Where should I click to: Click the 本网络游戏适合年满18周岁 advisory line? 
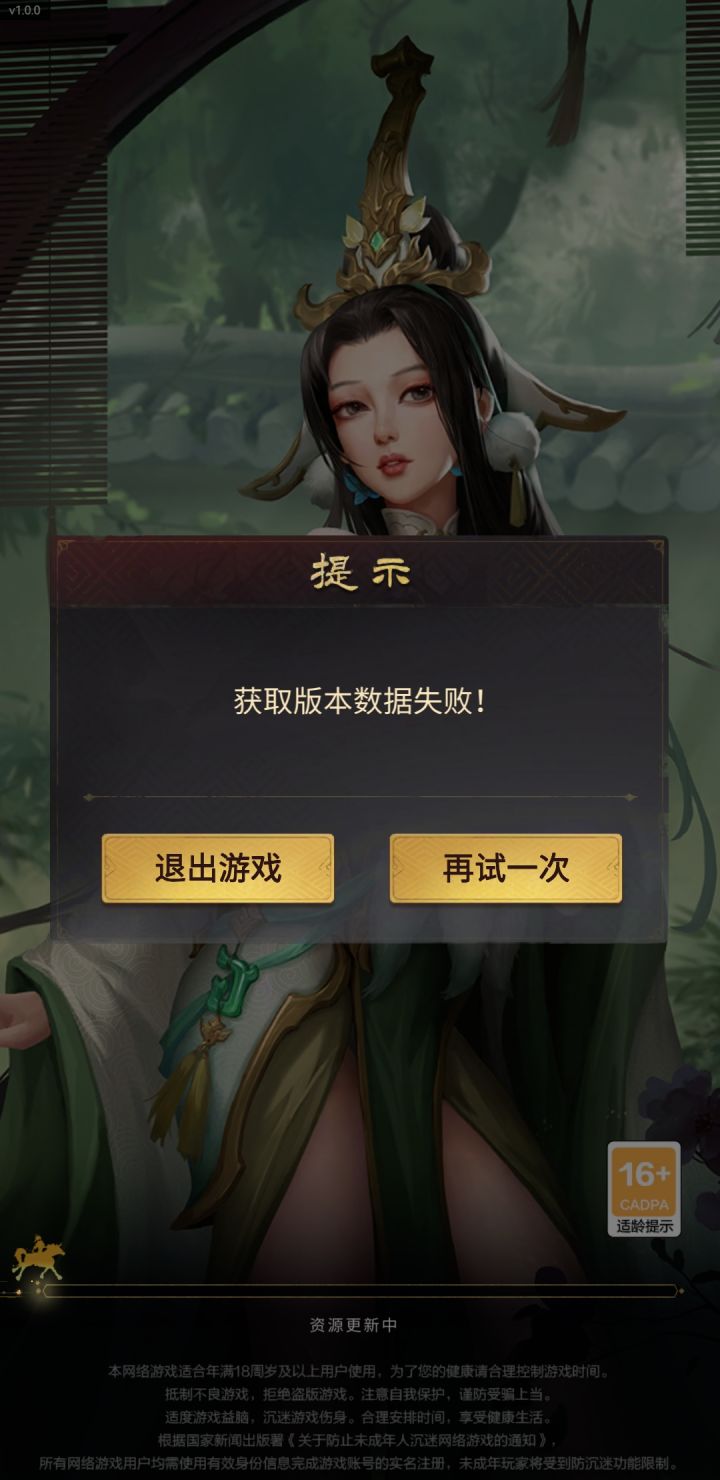coord(360,1371)
